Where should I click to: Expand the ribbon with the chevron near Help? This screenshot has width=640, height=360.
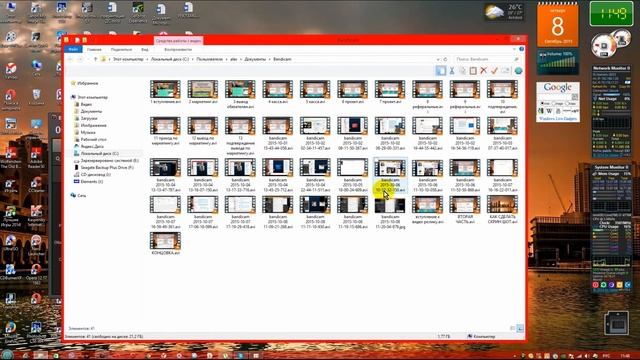tap(514, 49)
